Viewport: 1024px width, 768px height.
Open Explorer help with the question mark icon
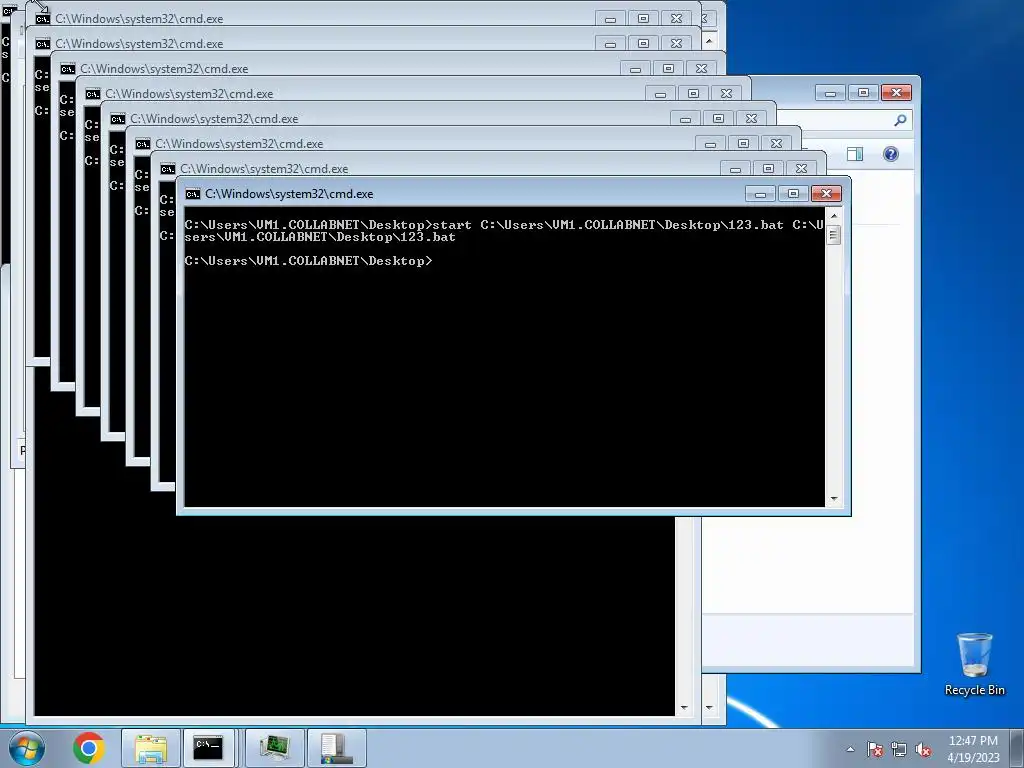point(891,154)
